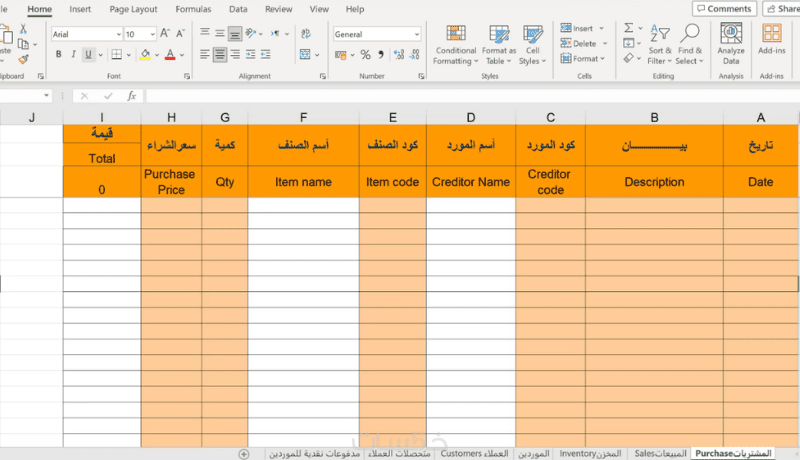Click the Align Right icon
Image resolution: width=800 pixels, height=460 pixels.
point(235,55)
